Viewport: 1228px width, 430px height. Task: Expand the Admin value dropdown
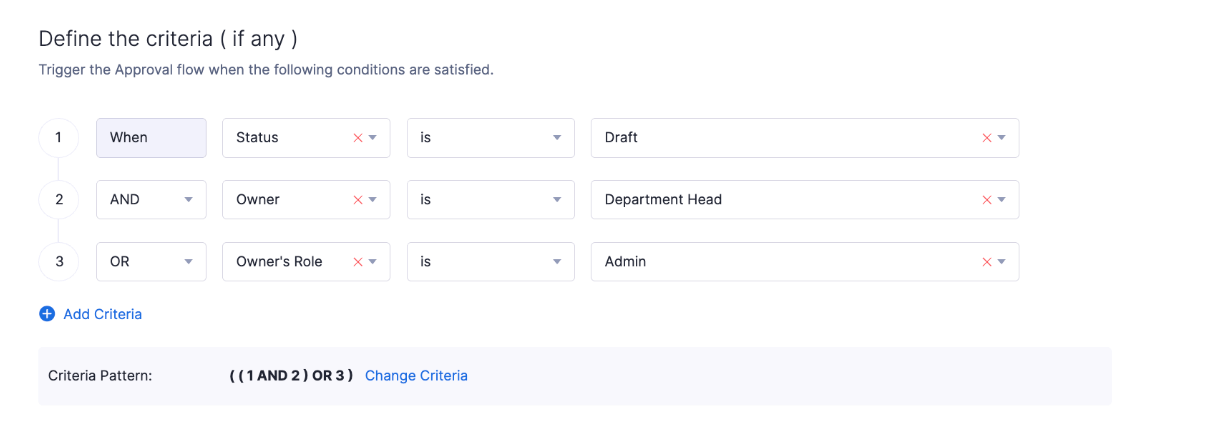coord(1002,262)
